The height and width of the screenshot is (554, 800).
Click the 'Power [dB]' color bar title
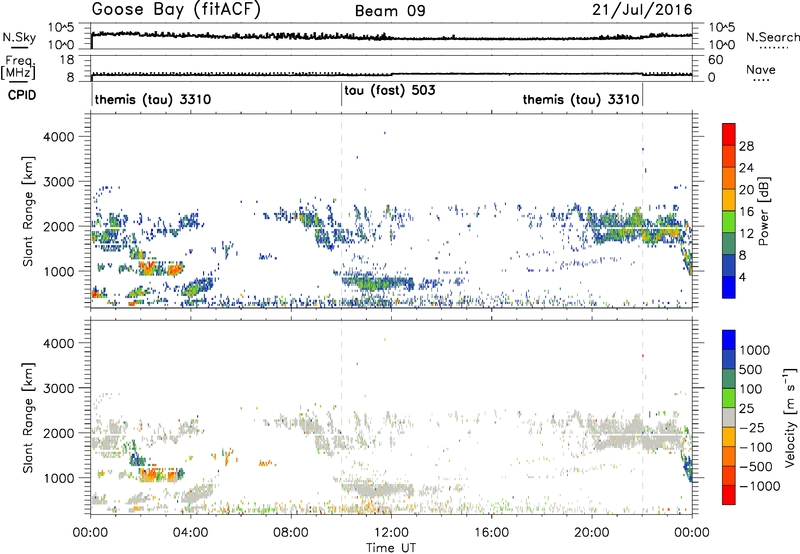[763, 211]
